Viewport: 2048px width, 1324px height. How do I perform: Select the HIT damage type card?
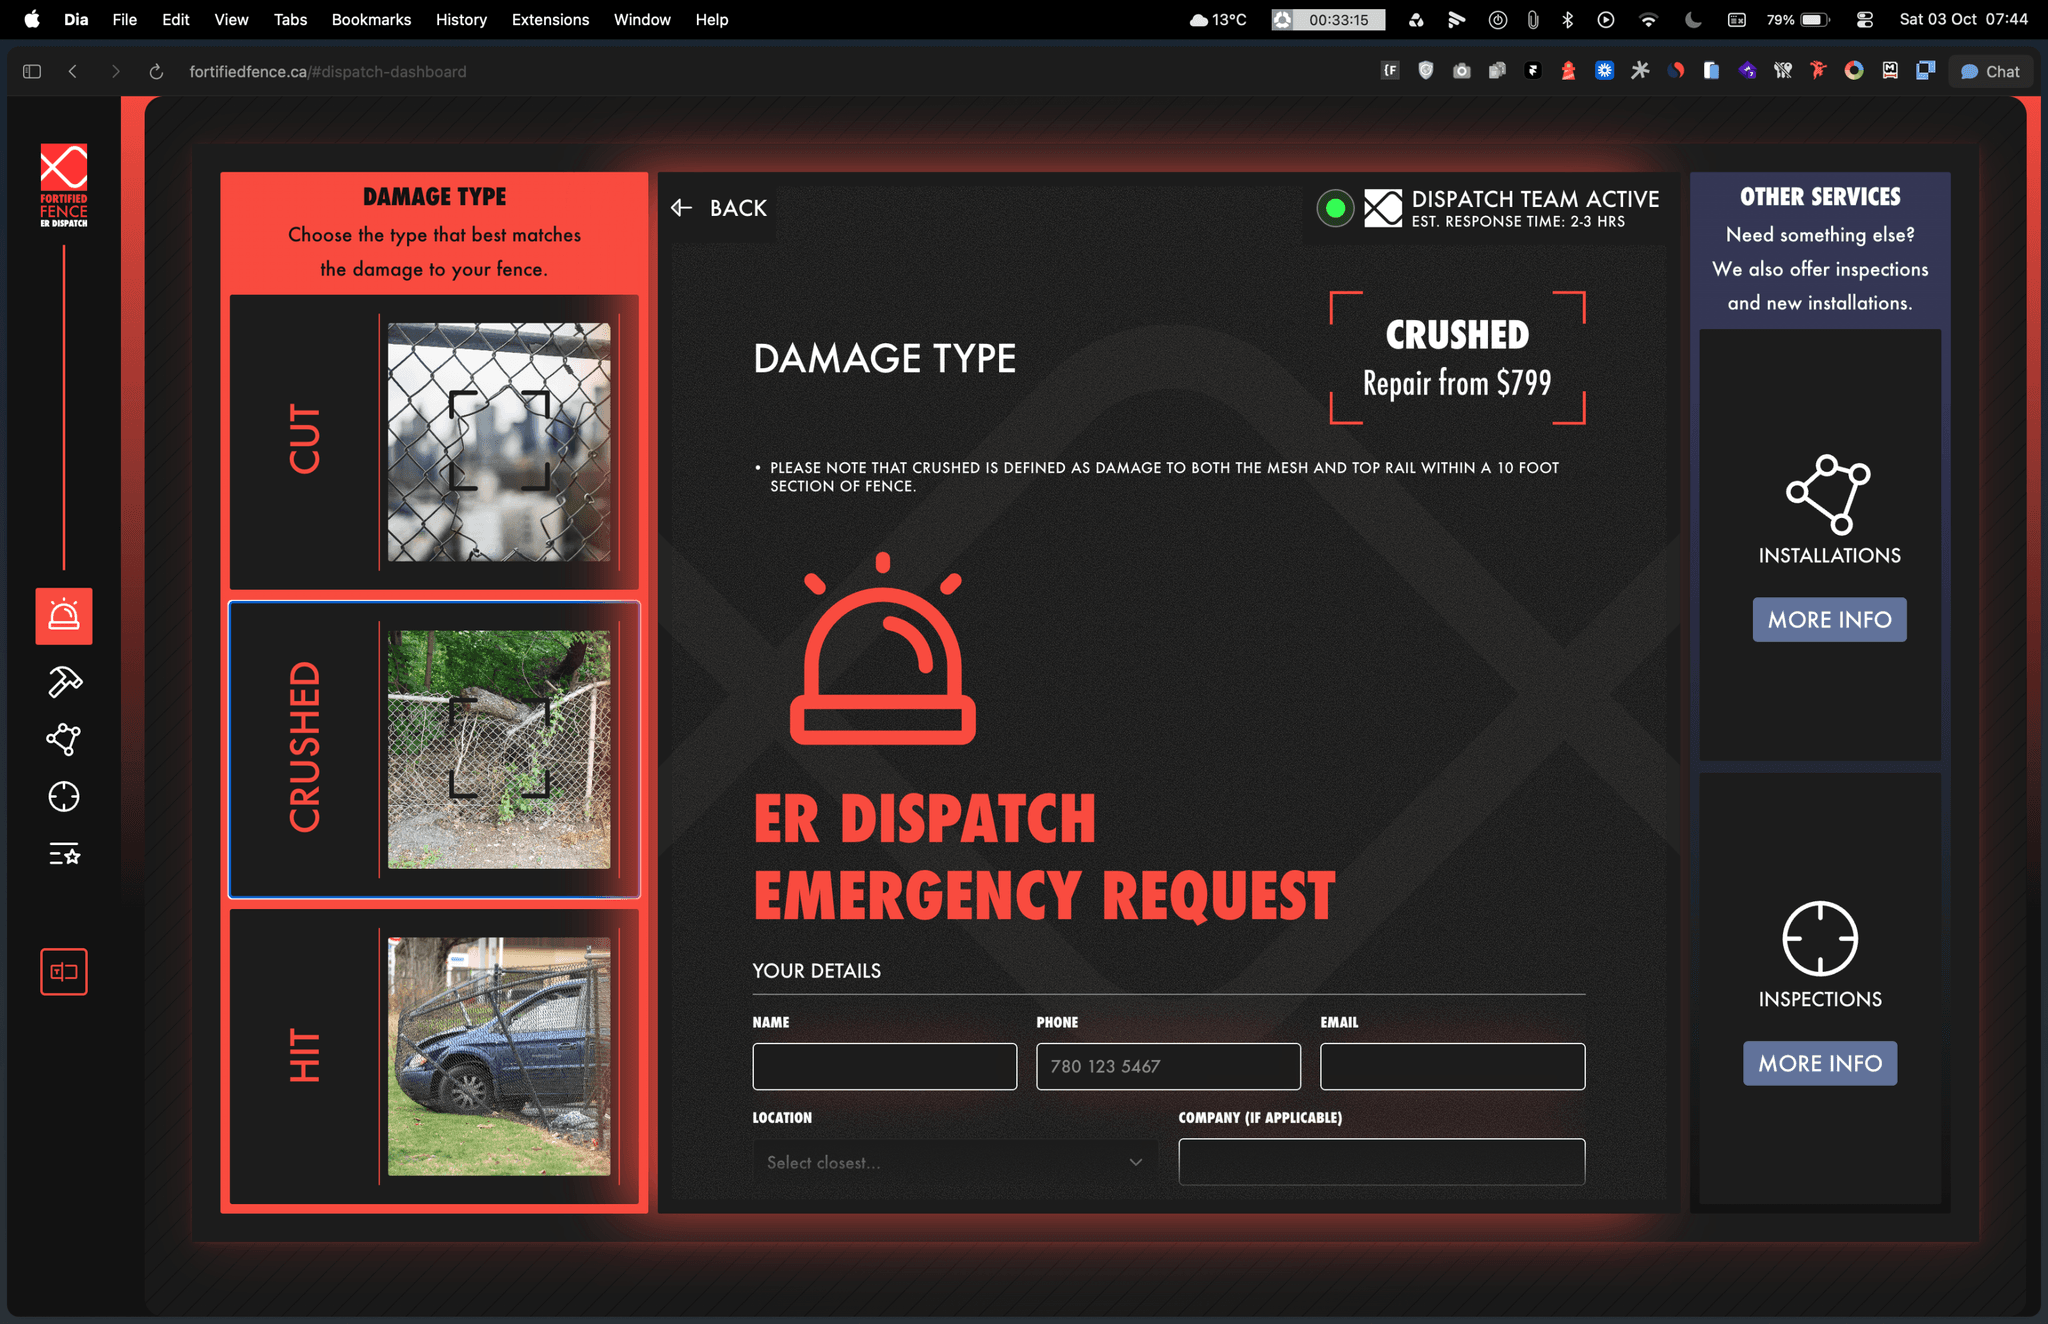tap(434, 1056)
